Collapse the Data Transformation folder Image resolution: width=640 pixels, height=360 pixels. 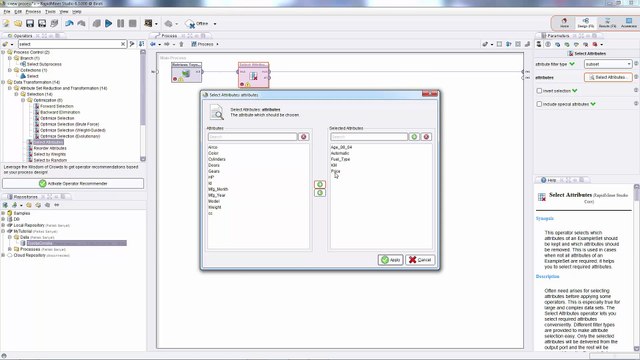(x=3, y=82)
